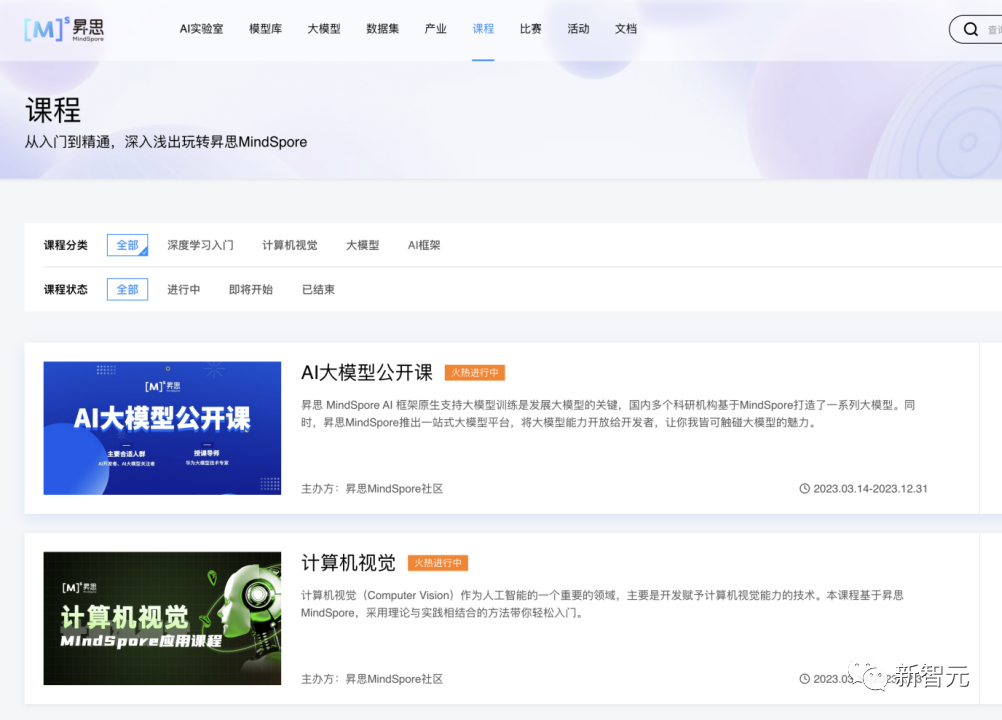Open the 大模型 page from navbar

(x=324, y=29)
